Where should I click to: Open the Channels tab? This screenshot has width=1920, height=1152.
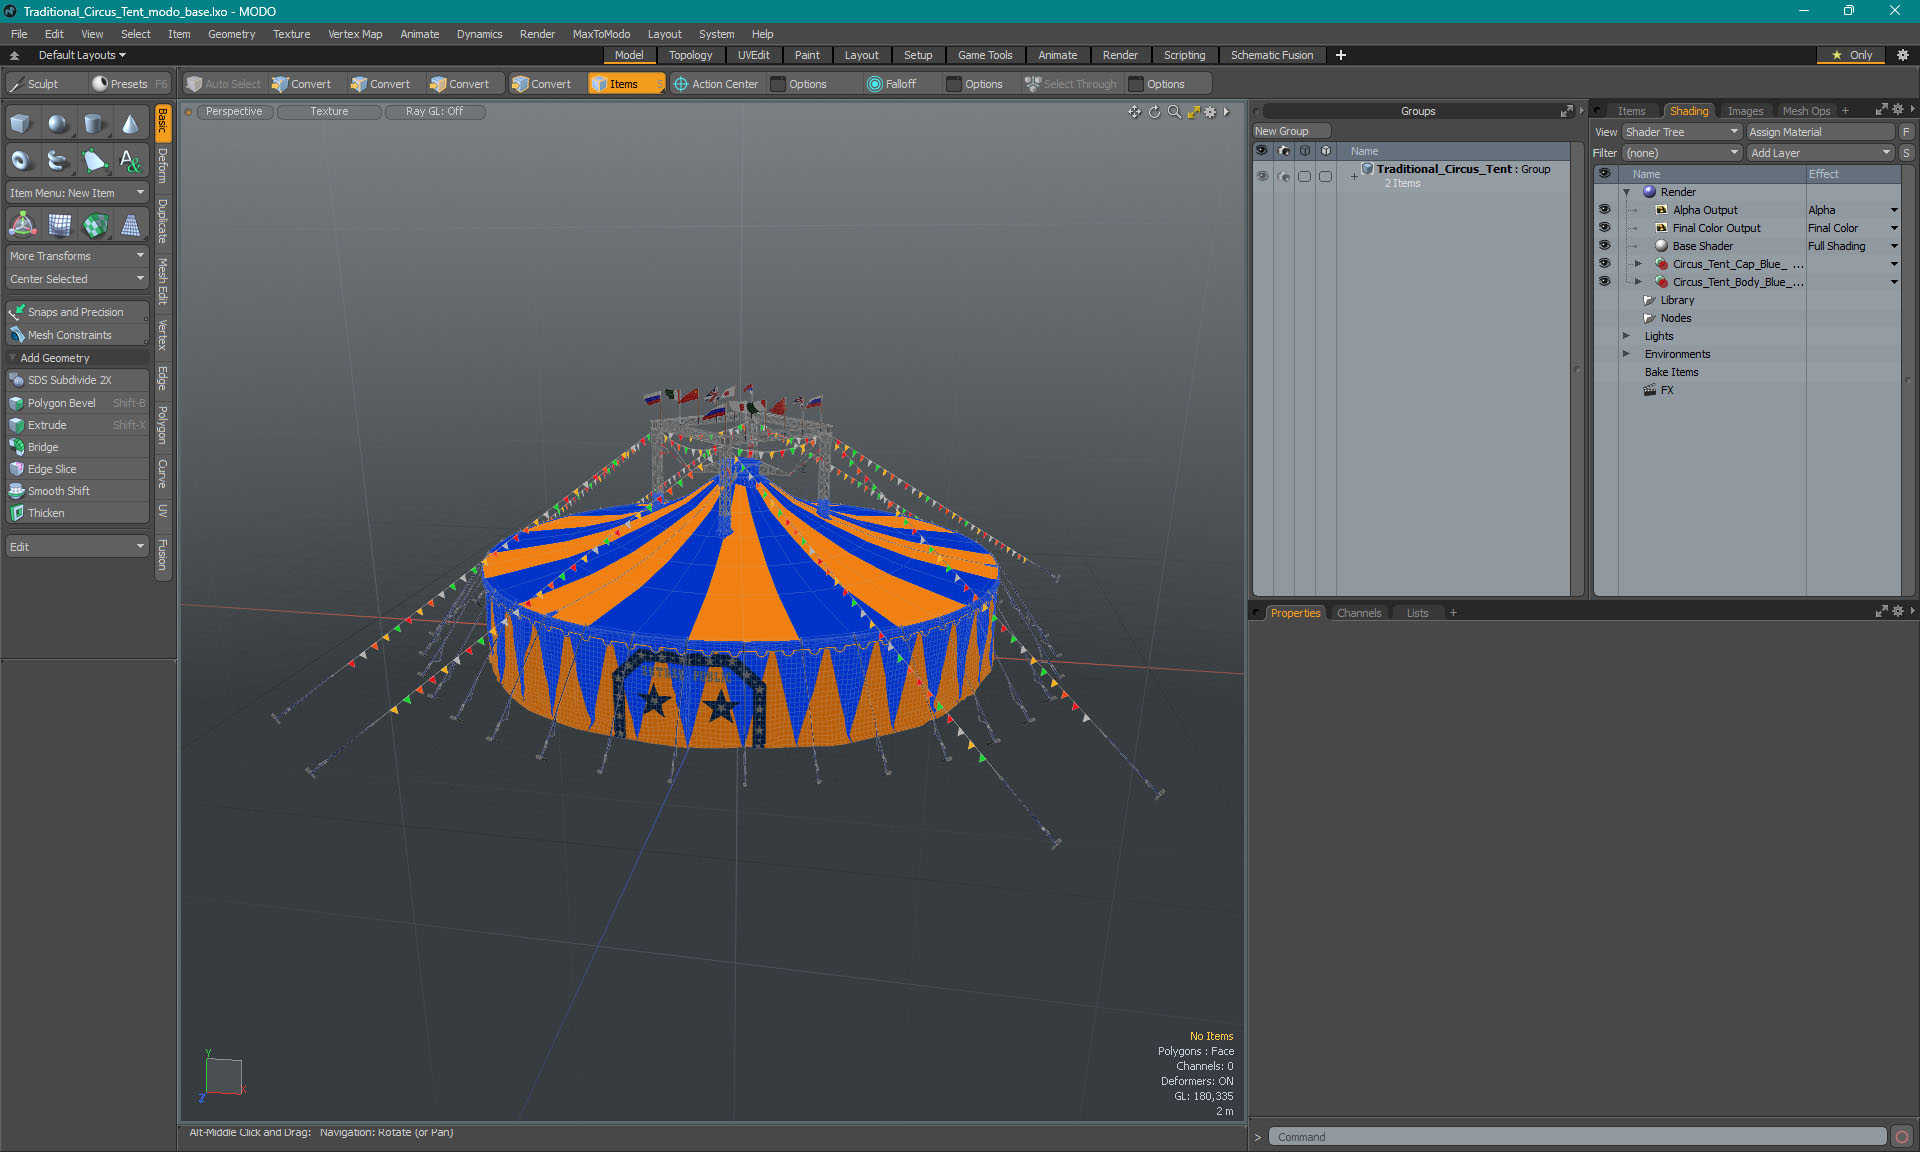(1358, 613)
